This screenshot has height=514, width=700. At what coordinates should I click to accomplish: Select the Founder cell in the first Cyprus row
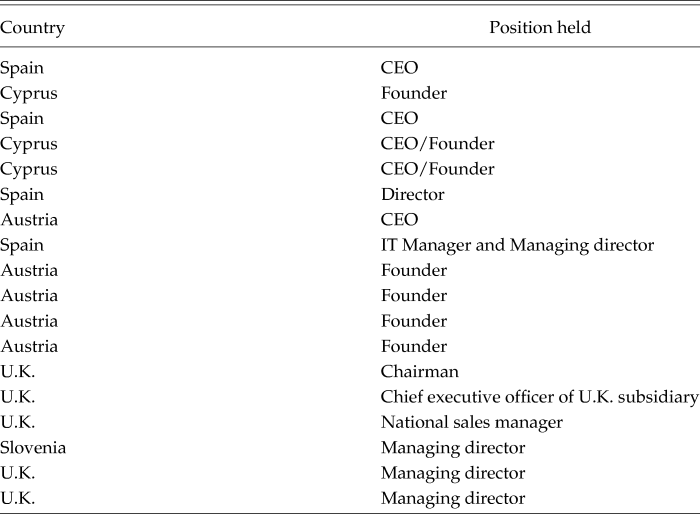coord(414,93)
